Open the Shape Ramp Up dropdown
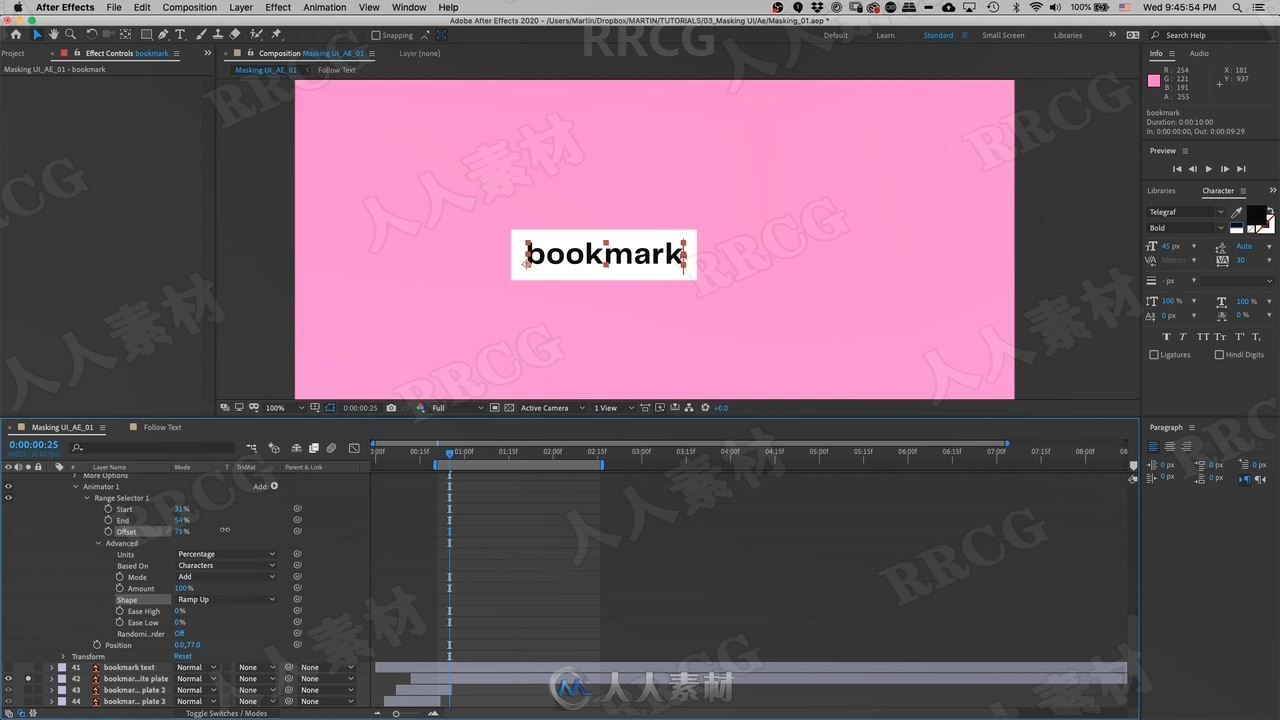This screenshot has width=1280, height=720. tap(226, 600)
